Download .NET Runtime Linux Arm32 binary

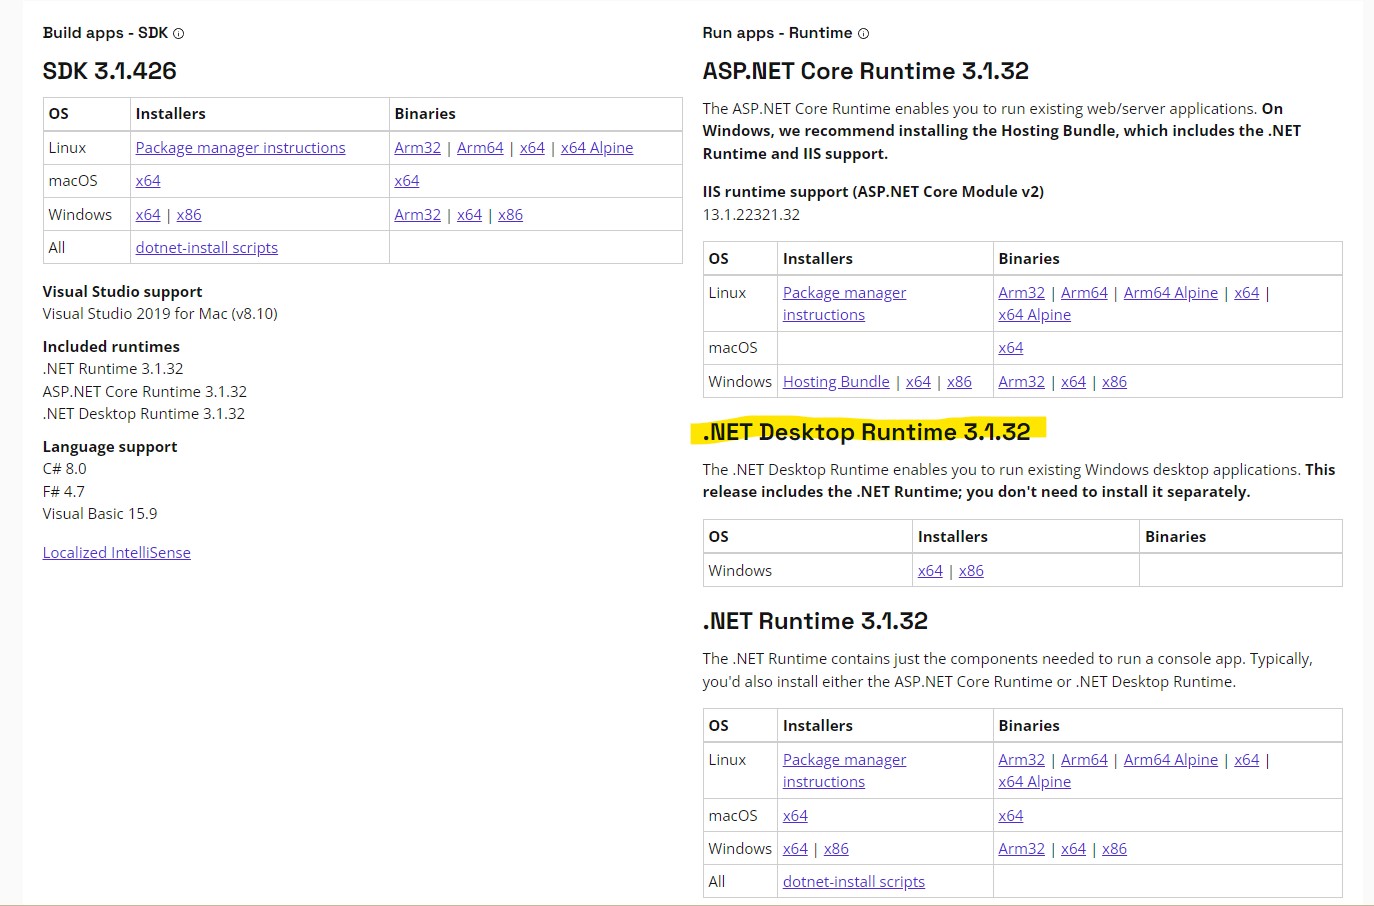1021,760
